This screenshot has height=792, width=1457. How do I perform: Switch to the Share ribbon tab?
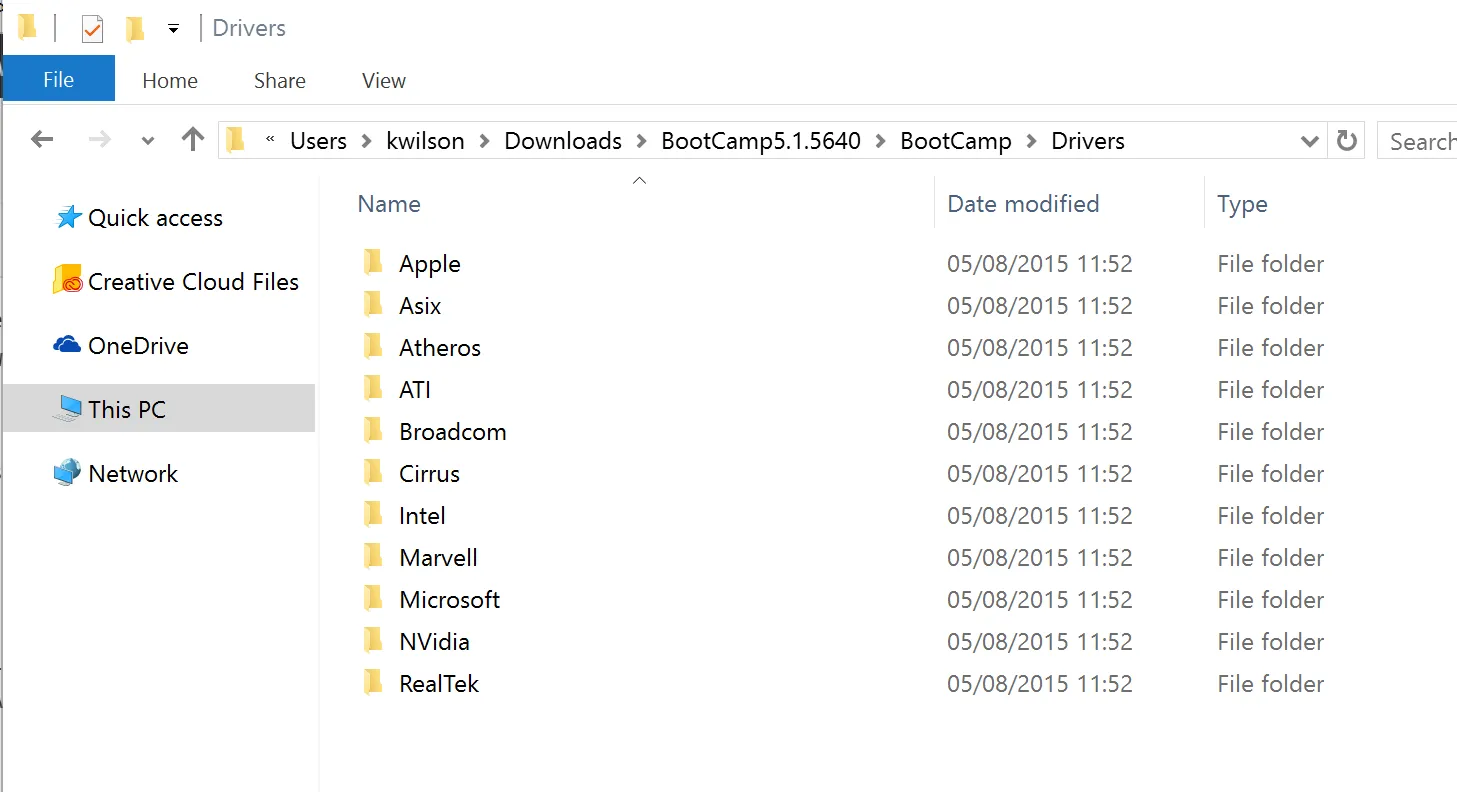coord(279,81)
